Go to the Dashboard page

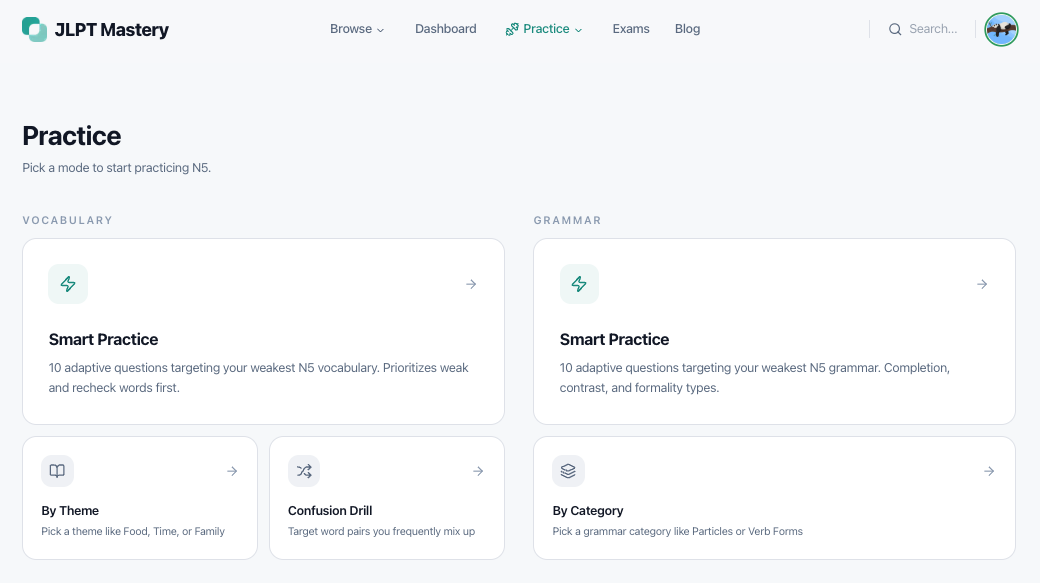[446, 29]
